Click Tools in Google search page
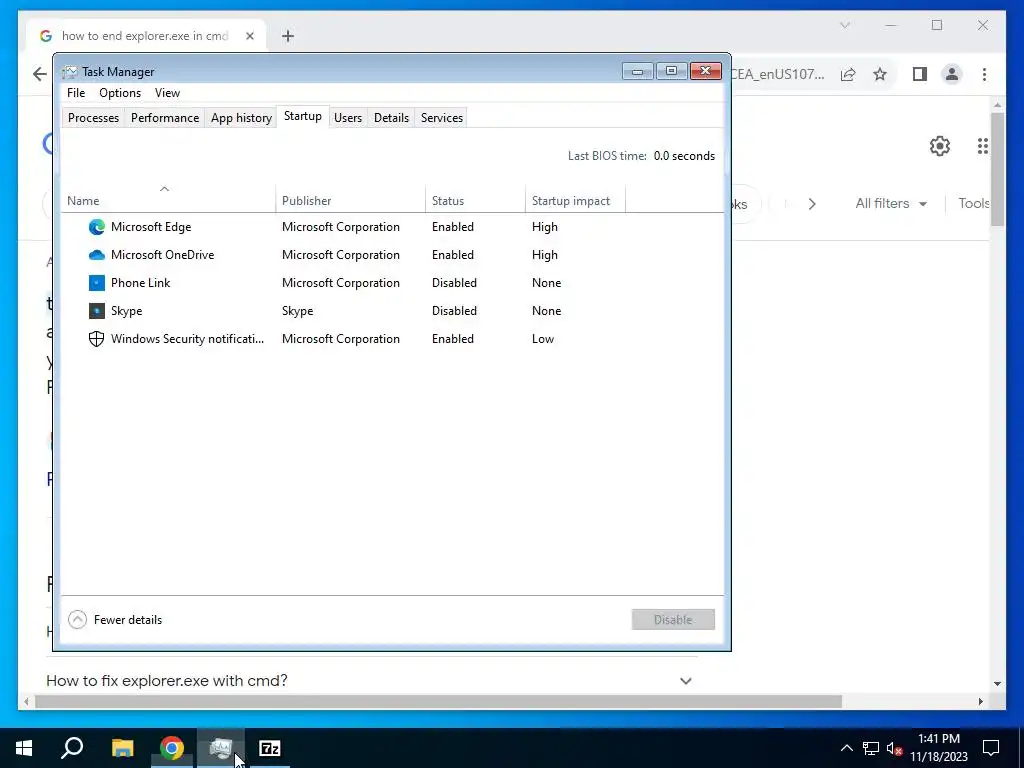This screenshot has height=768, width=1024. tap(974, 204)
